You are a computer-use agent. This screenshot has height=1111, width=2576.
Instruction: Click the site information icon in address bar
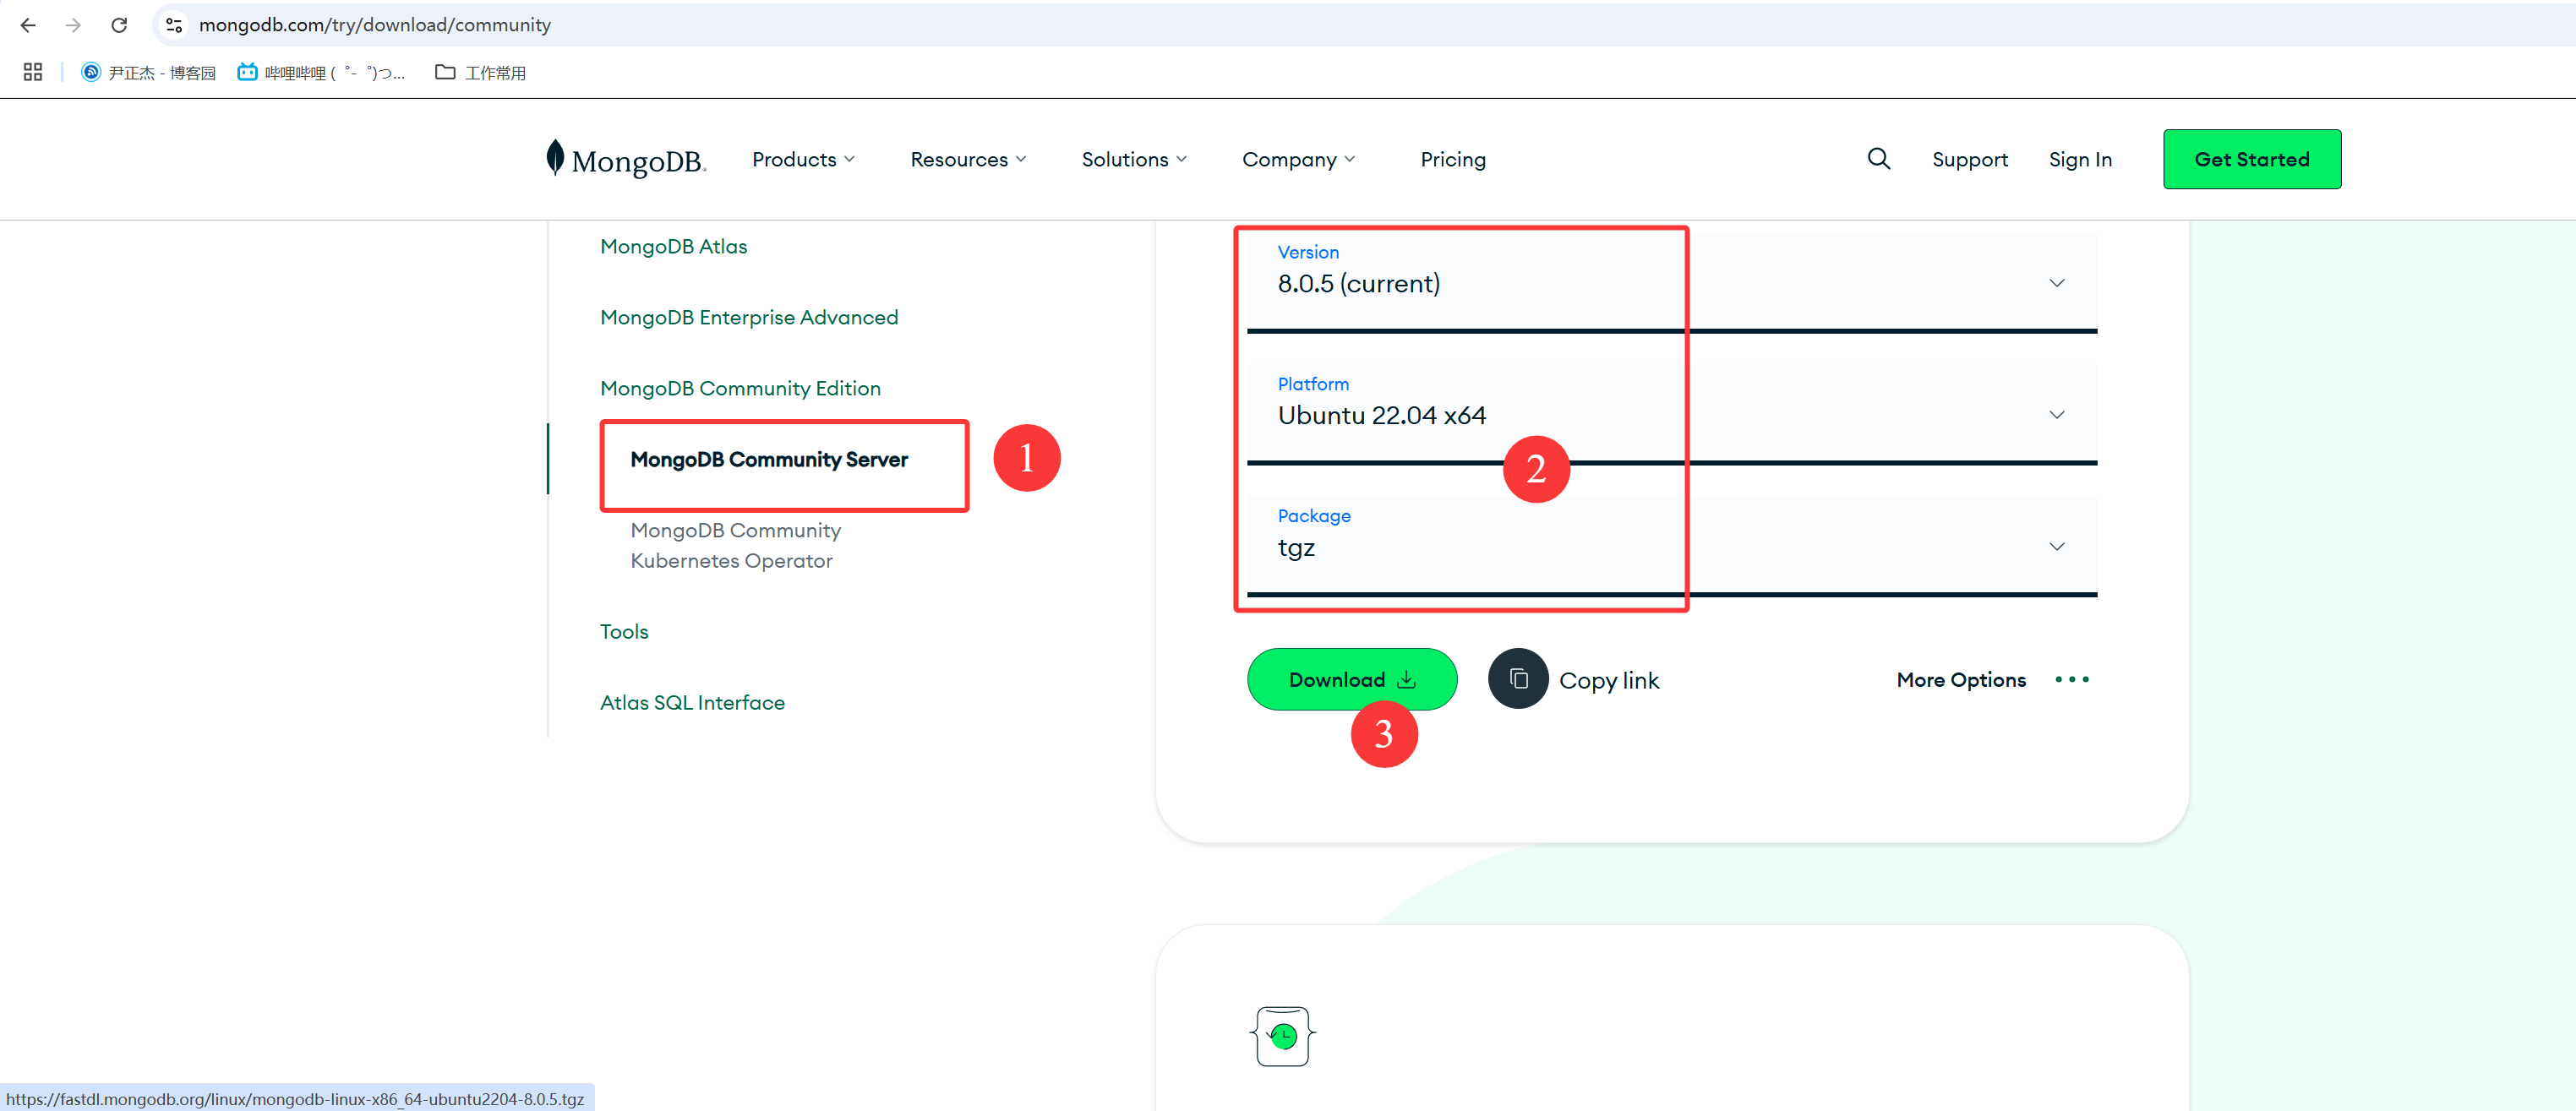[x=174, y=25]
